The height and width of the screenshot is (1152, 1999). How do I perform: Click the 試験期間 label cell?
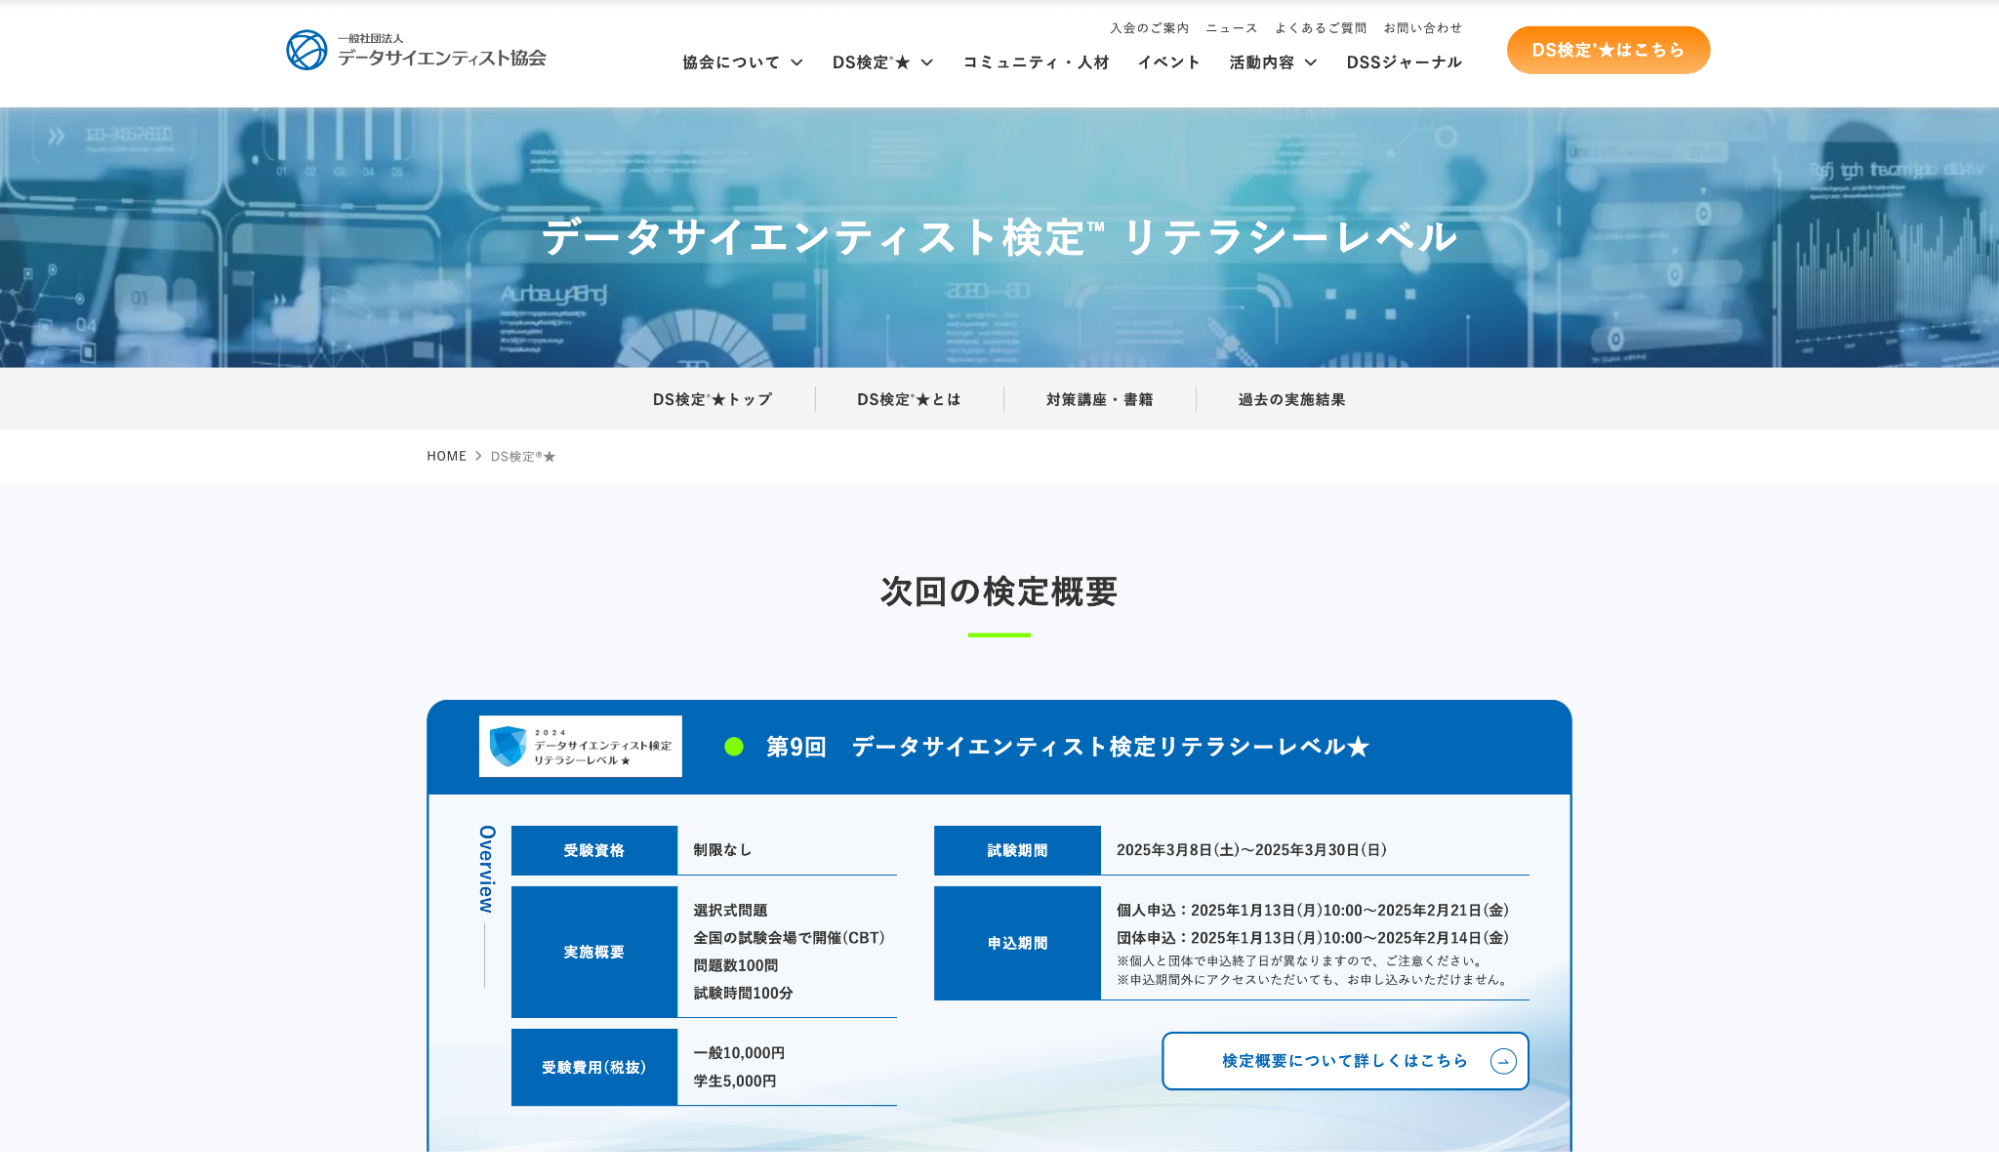click(1017, 850)
